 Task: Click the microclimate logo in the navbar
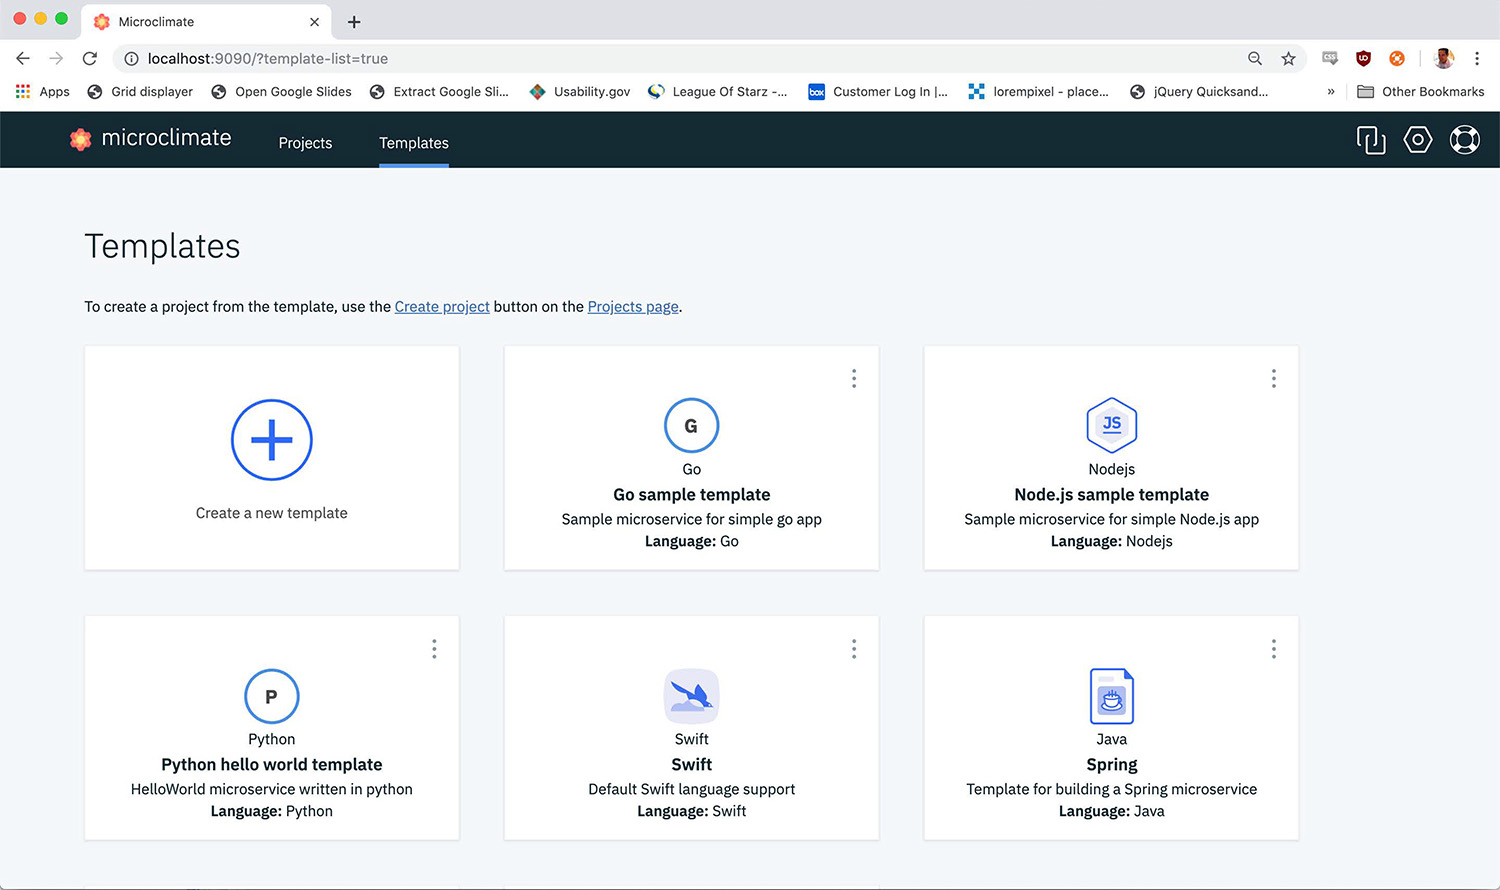coord(150,138)
